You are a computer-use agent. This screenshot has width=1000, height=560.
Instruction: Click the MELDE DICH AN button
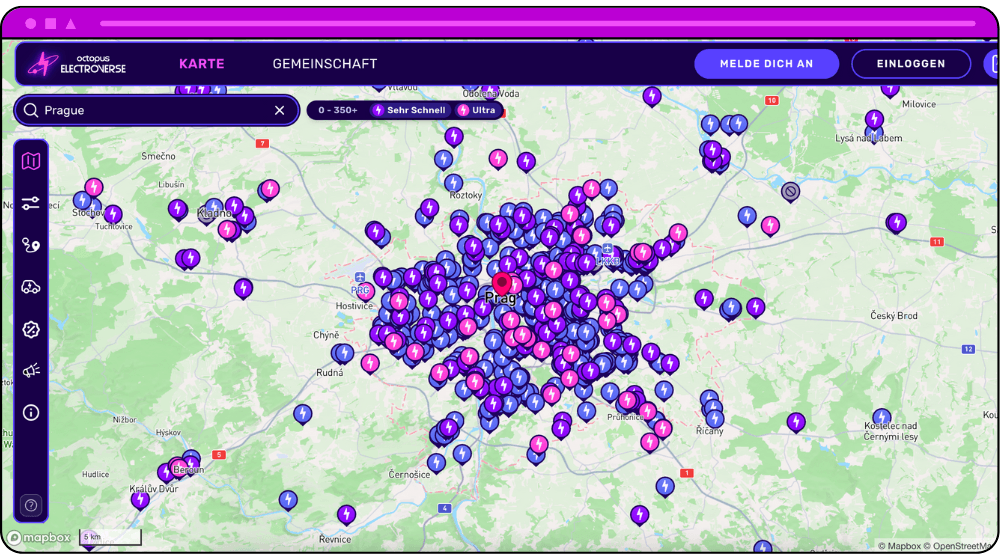(766, 64)
